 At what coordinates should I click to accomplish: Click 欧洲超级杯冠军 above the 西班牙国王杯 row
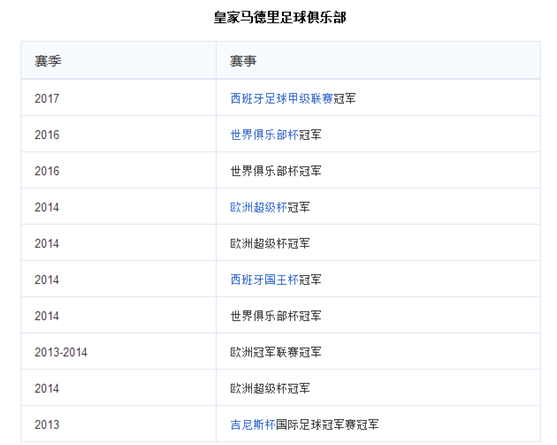pos(270,243)
